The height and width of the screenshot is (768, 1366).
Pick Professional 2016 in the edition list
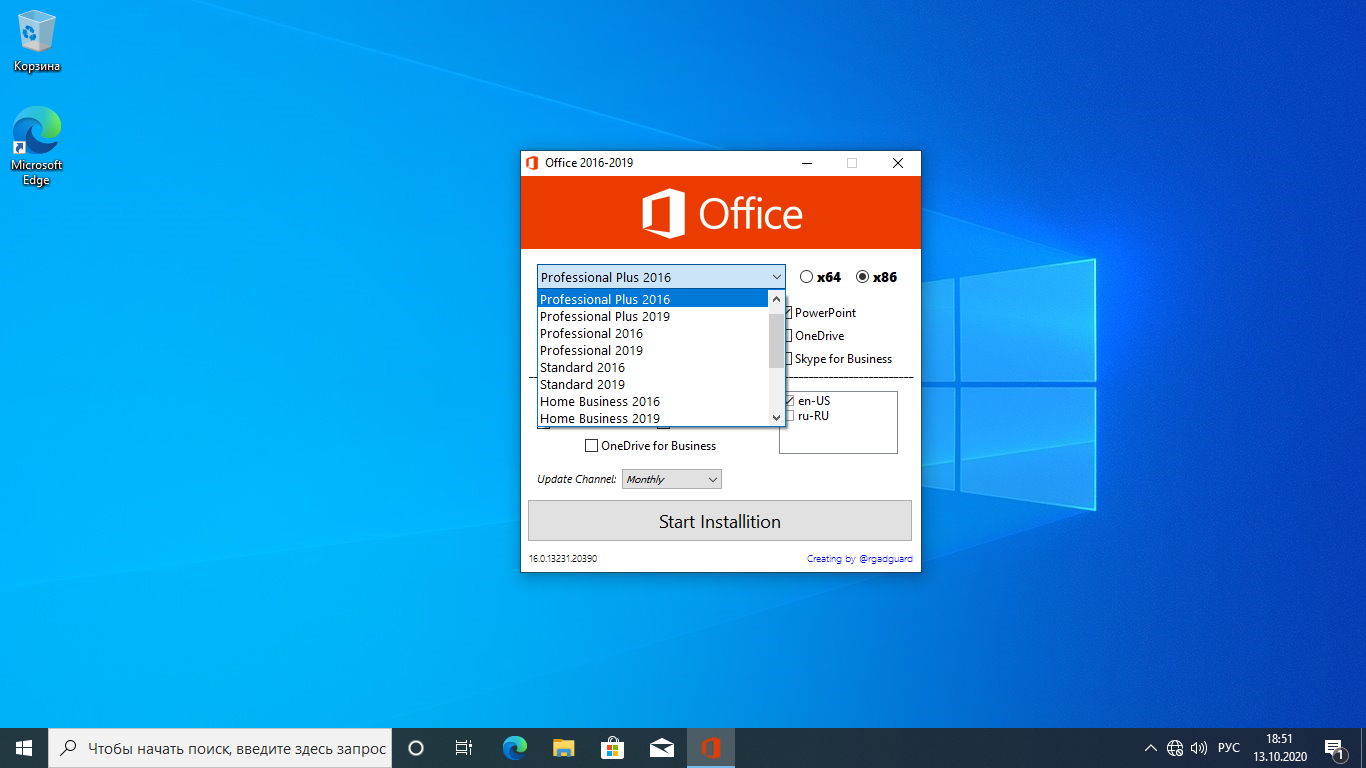pyautogui.click(x=652, y=333)
